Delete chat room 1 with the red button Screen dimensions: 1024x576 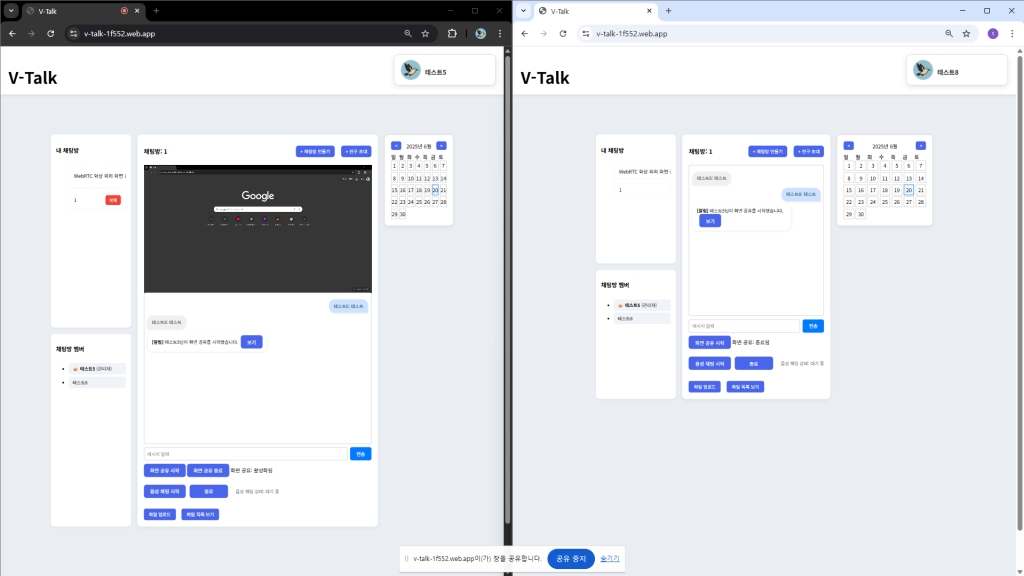point(113,200)
